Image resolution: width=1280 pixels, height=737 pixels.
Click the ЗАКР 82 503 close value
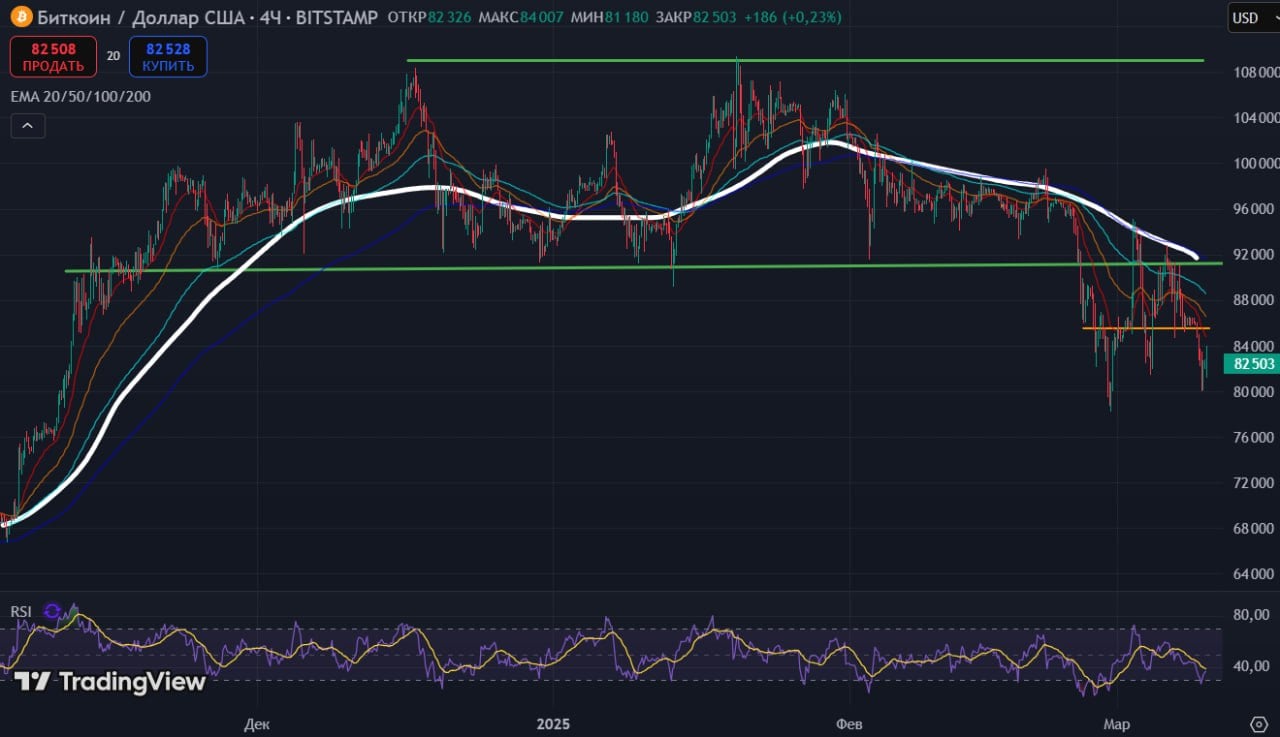coord(696,17)
